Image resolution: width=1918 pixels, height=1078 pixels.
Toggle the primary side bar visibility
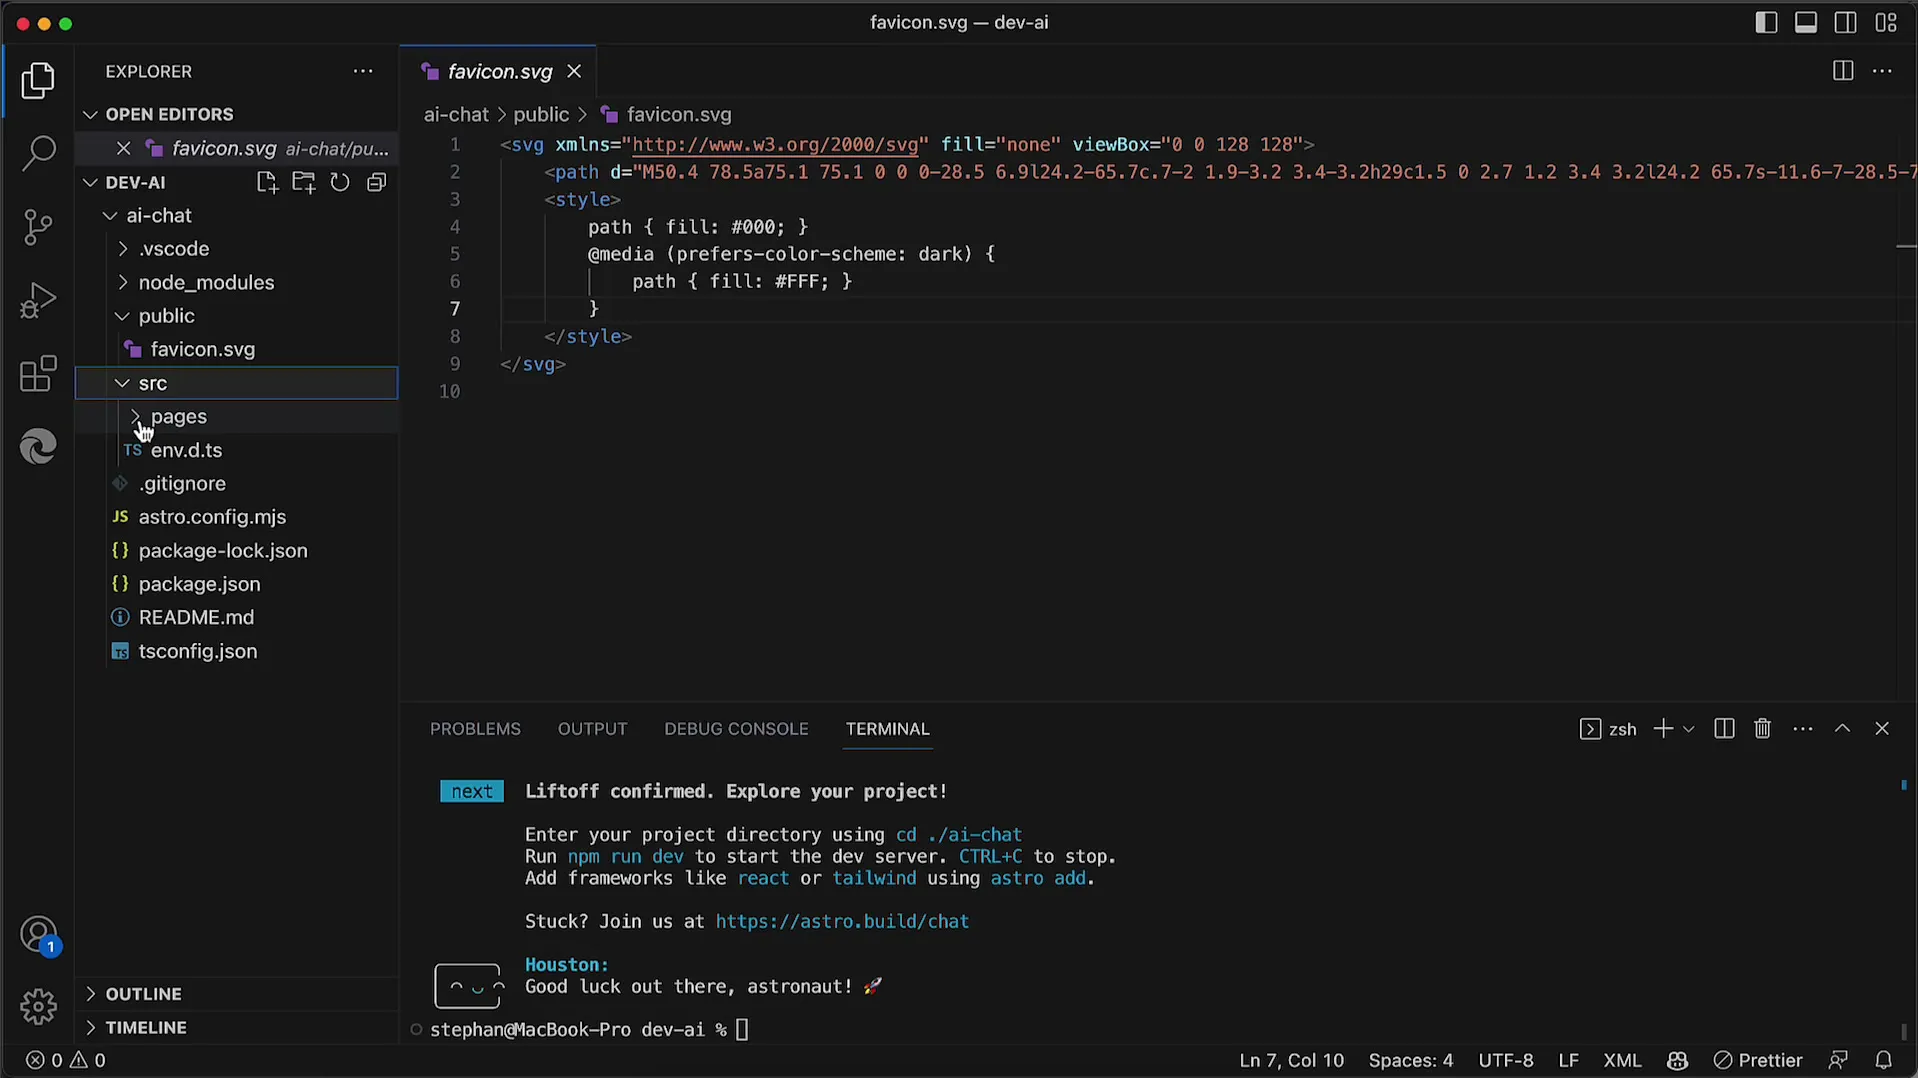[x=1766, y=22]
